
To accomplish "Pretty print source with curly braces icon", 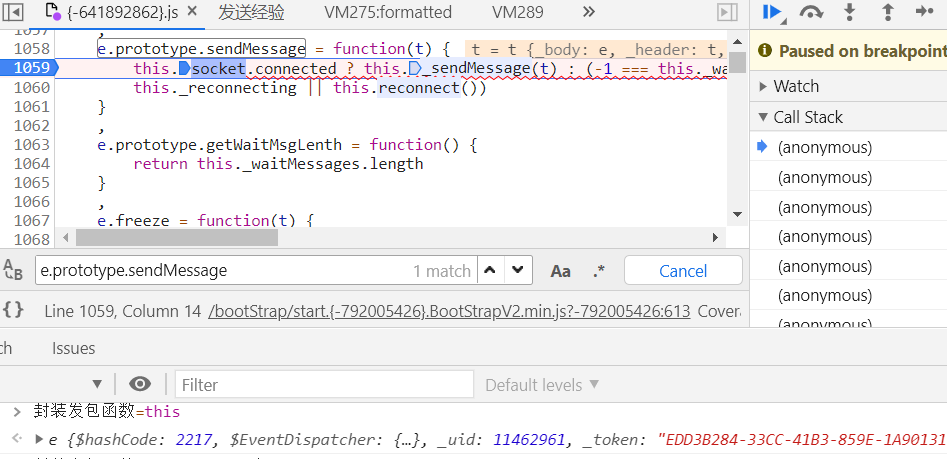I will click(x=13, y=310).
